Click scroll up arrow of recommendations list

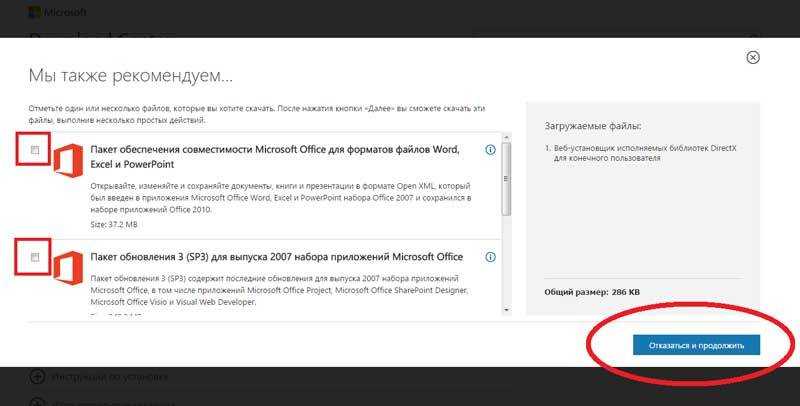[x=506, y=138]
